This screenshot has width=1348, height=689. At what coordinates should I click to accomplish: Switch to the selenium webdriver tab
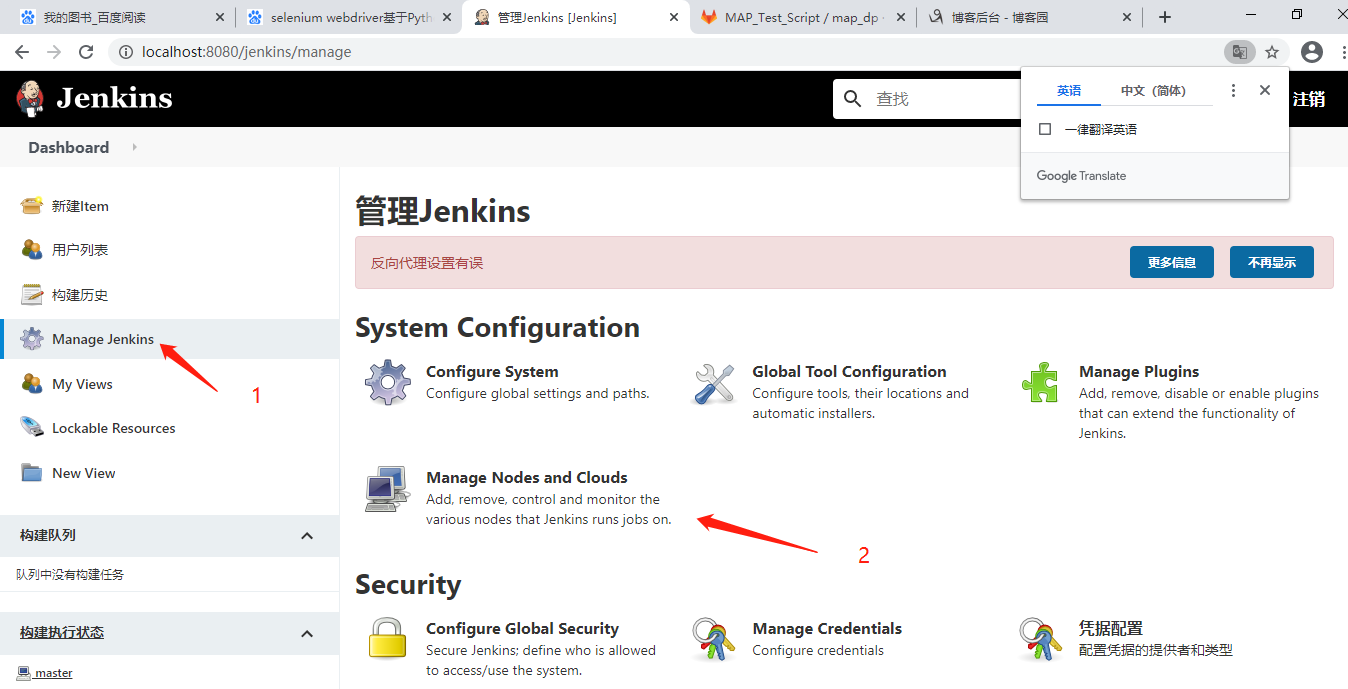[x=349, y=17]
